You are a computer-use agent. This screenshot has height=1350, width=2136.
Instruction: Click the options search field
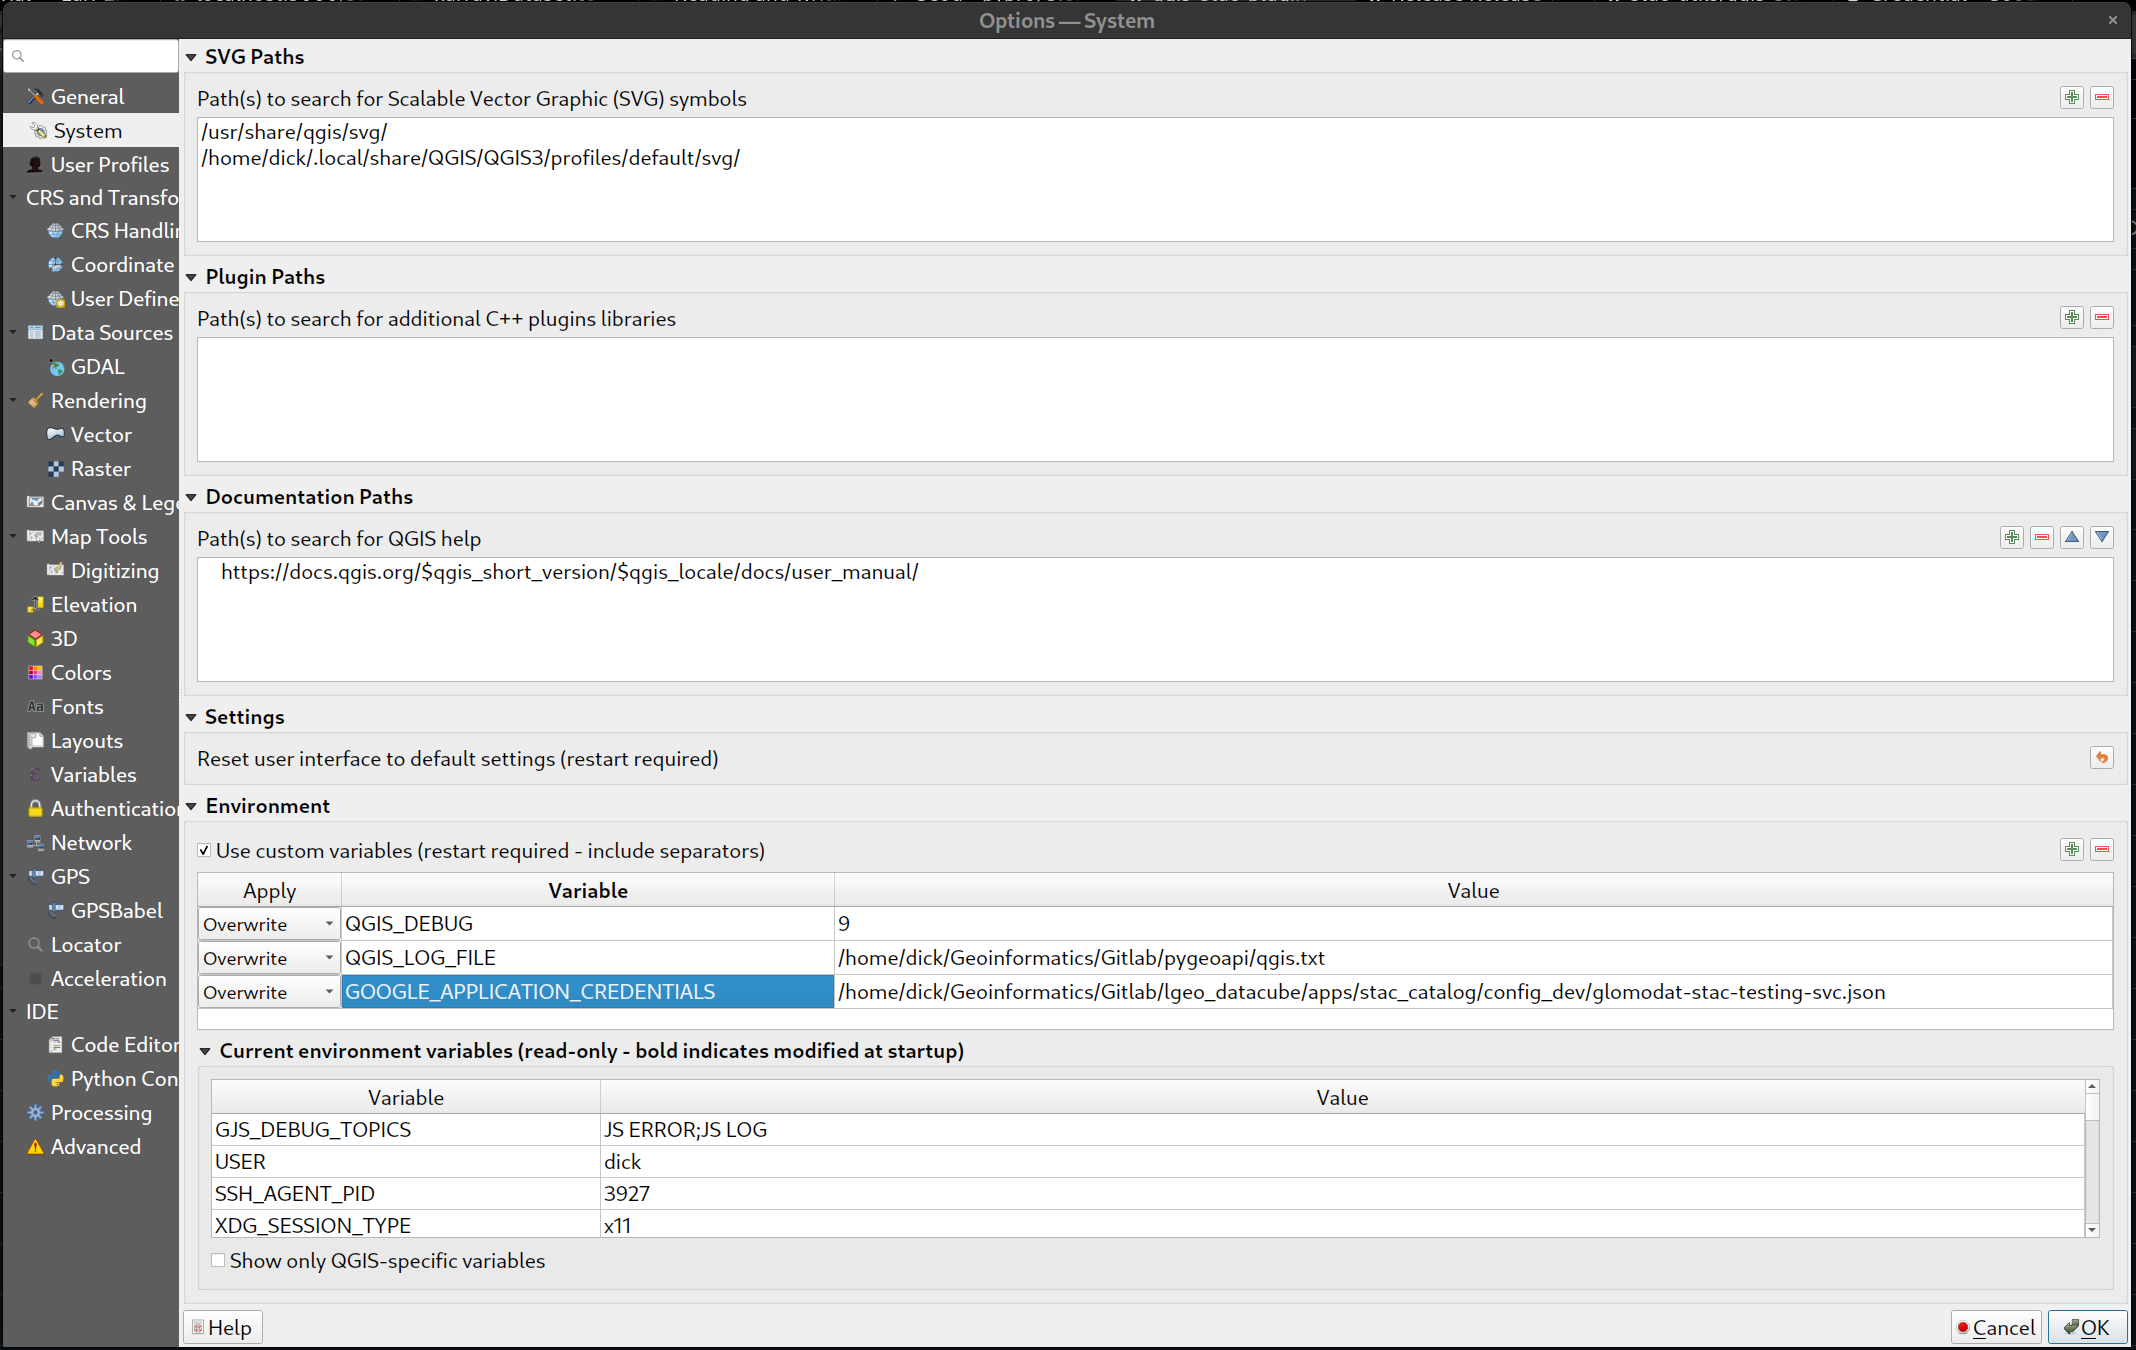coord(95,56)
